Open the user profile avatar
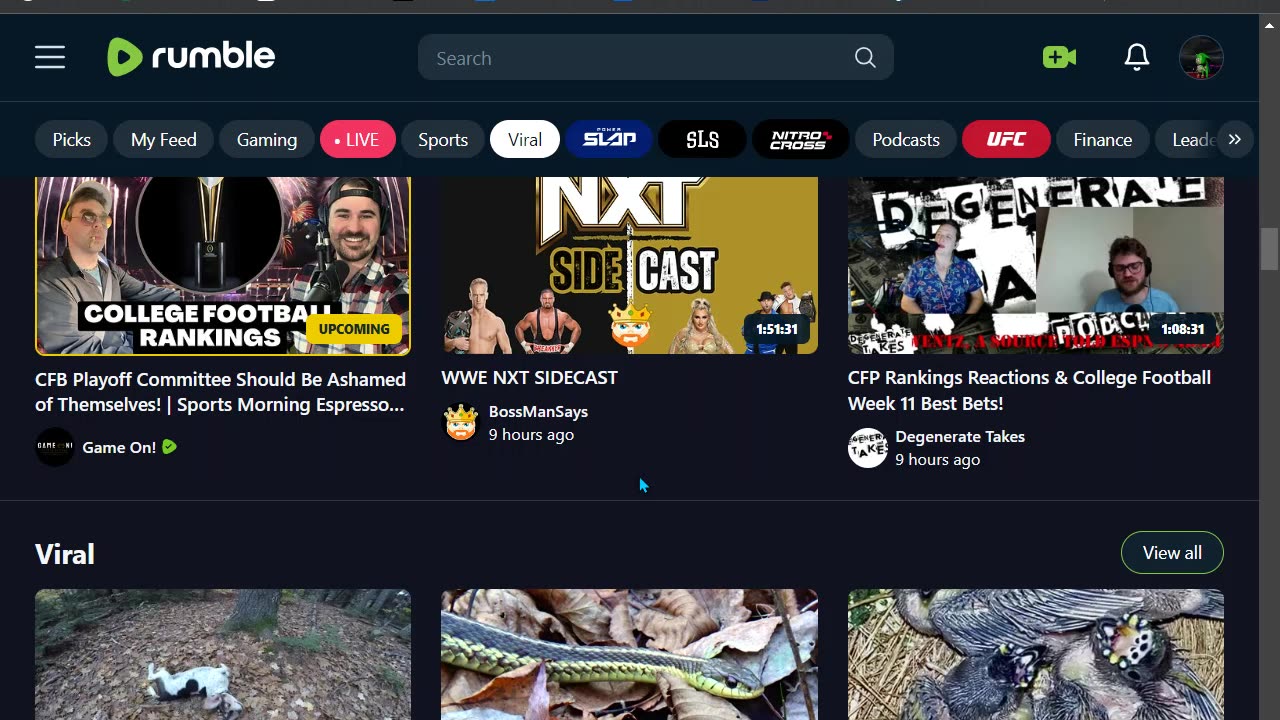1280x720 pixels. (1201, 58)
